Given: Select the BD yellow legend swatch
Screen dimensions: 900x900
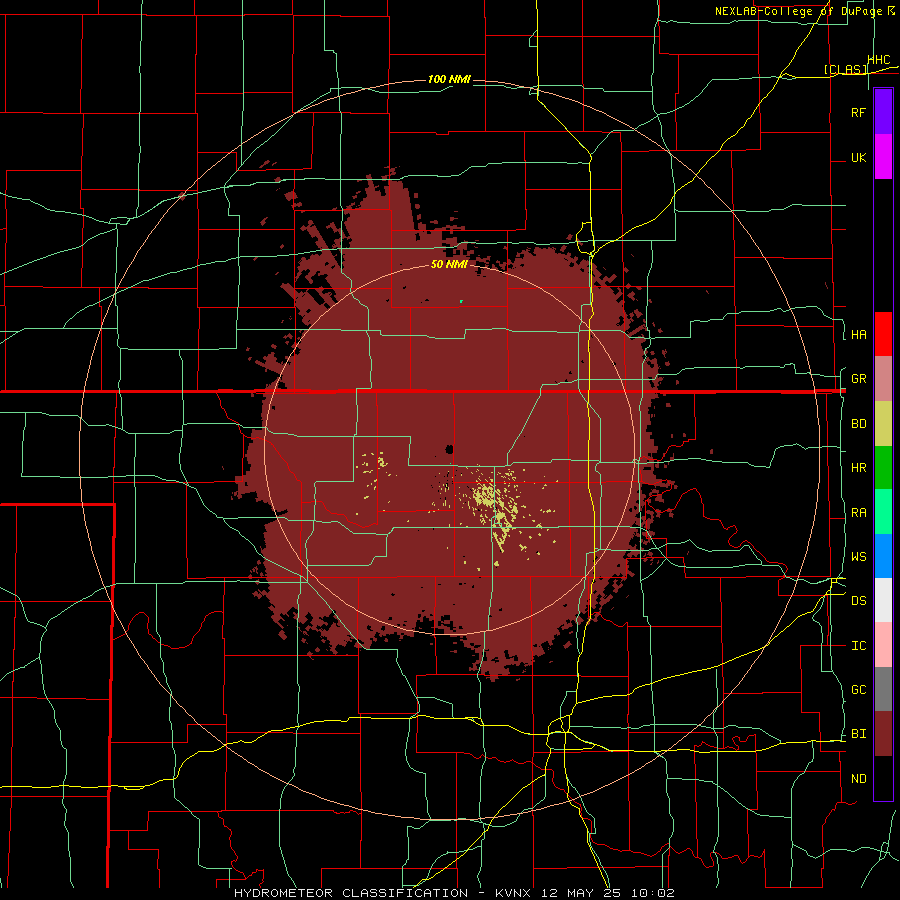Looking at the screenshot, I should [883, 424].
